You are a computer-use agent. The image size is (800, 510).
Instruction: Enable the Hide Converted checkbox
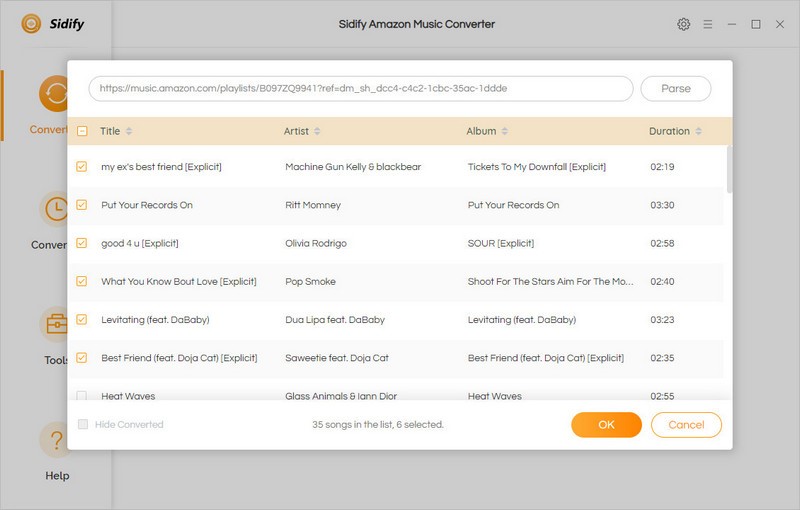tap(84, 425)
